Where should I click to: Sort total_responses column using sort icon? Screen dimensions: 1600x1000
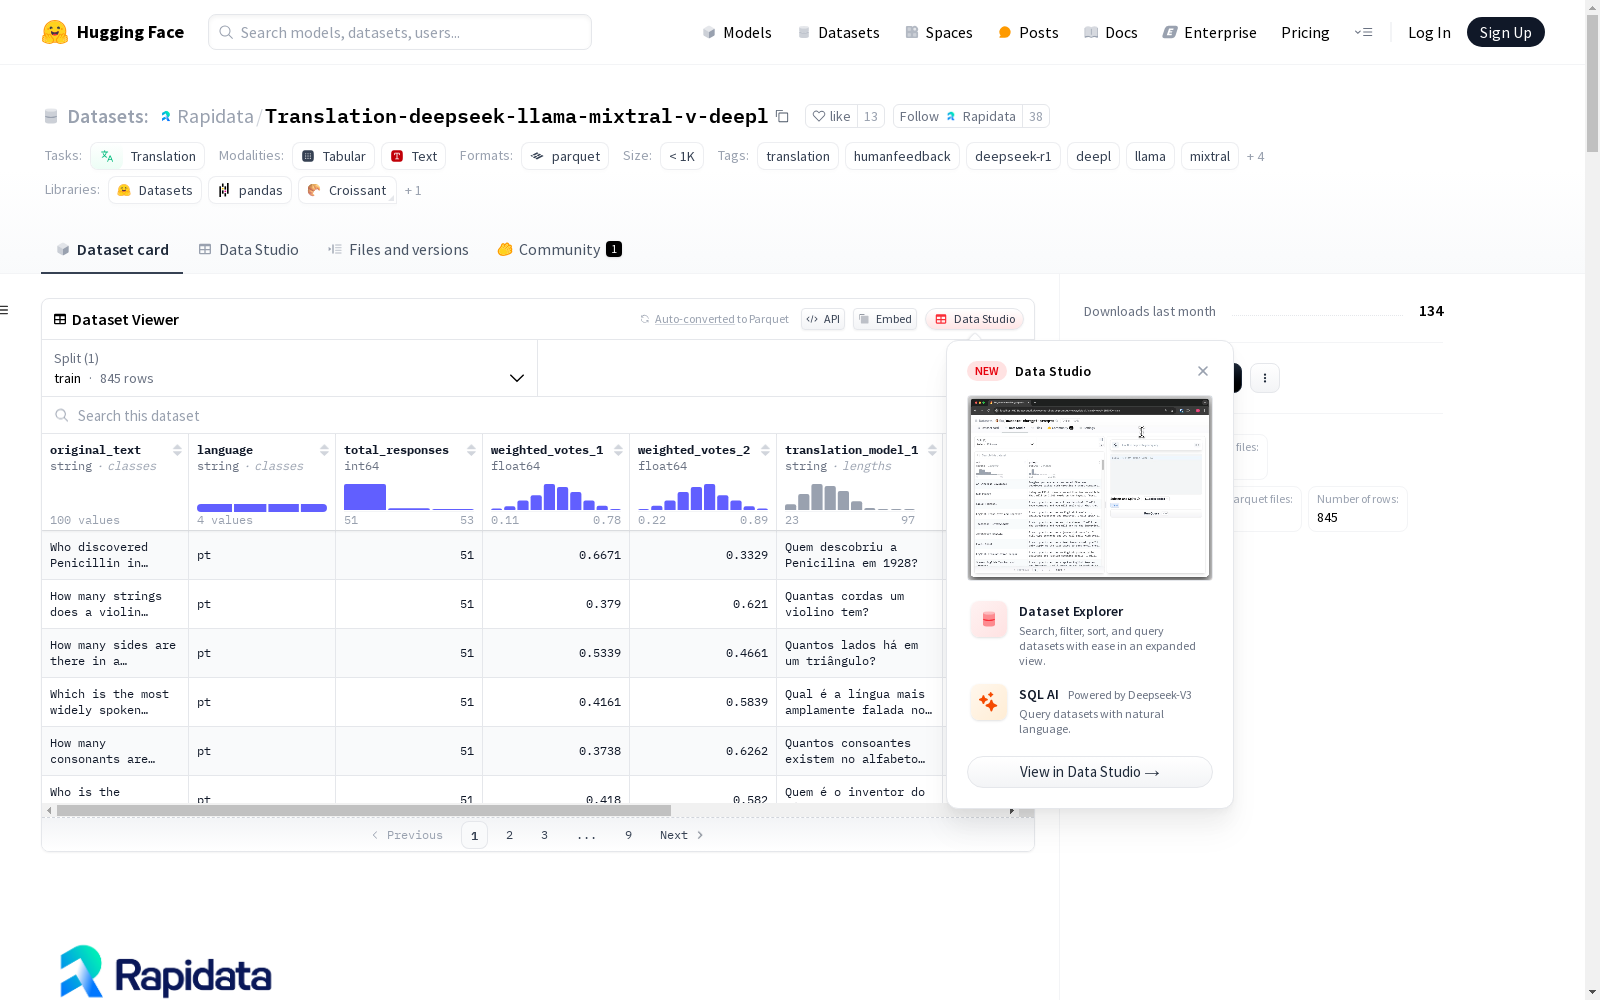pos(471,450)
